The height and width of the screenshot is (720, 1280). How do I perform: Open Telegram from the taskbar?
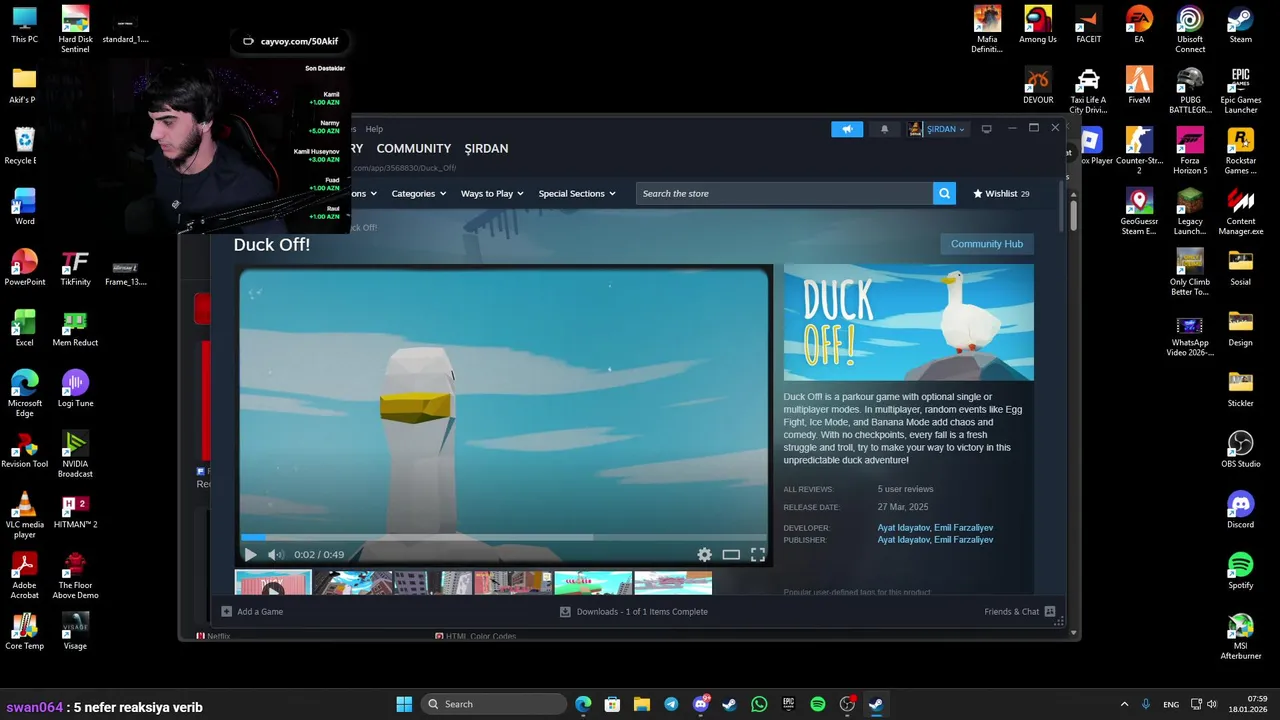click(x=671, y=704)
